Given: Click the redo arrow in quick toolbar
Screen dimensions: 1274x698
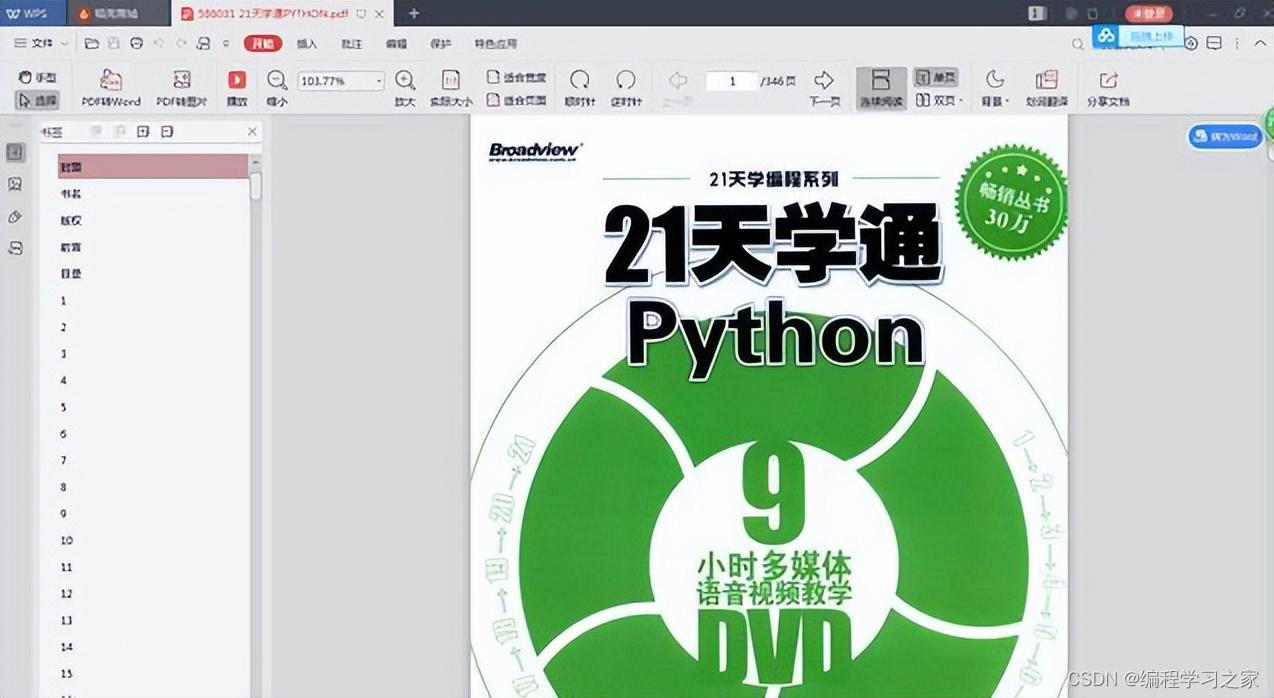Looking at the screenshot, I should [181, 43].
